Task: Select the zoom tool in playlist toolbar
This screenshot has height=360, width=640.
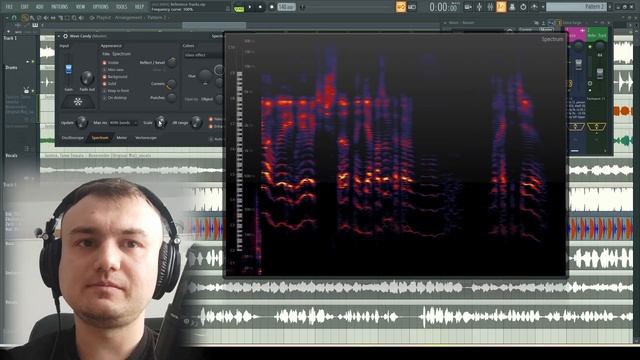Action: click(x=74, y=18)
